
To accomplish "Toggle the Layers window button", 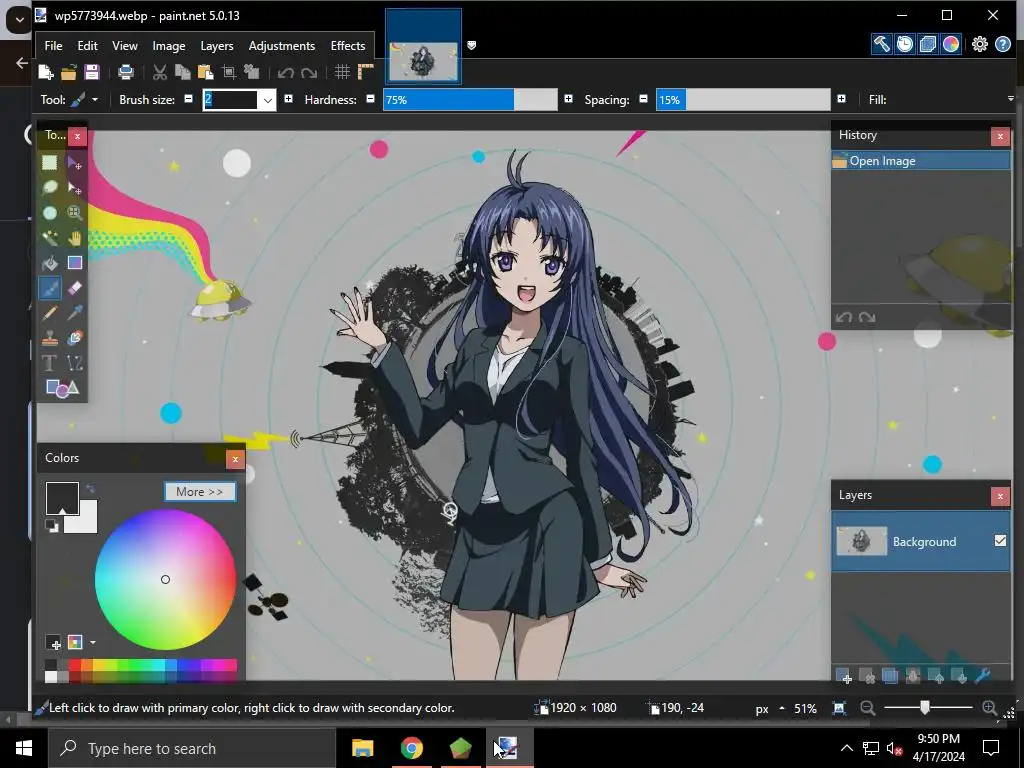I will pyautogui.click(x=928, y=44).
